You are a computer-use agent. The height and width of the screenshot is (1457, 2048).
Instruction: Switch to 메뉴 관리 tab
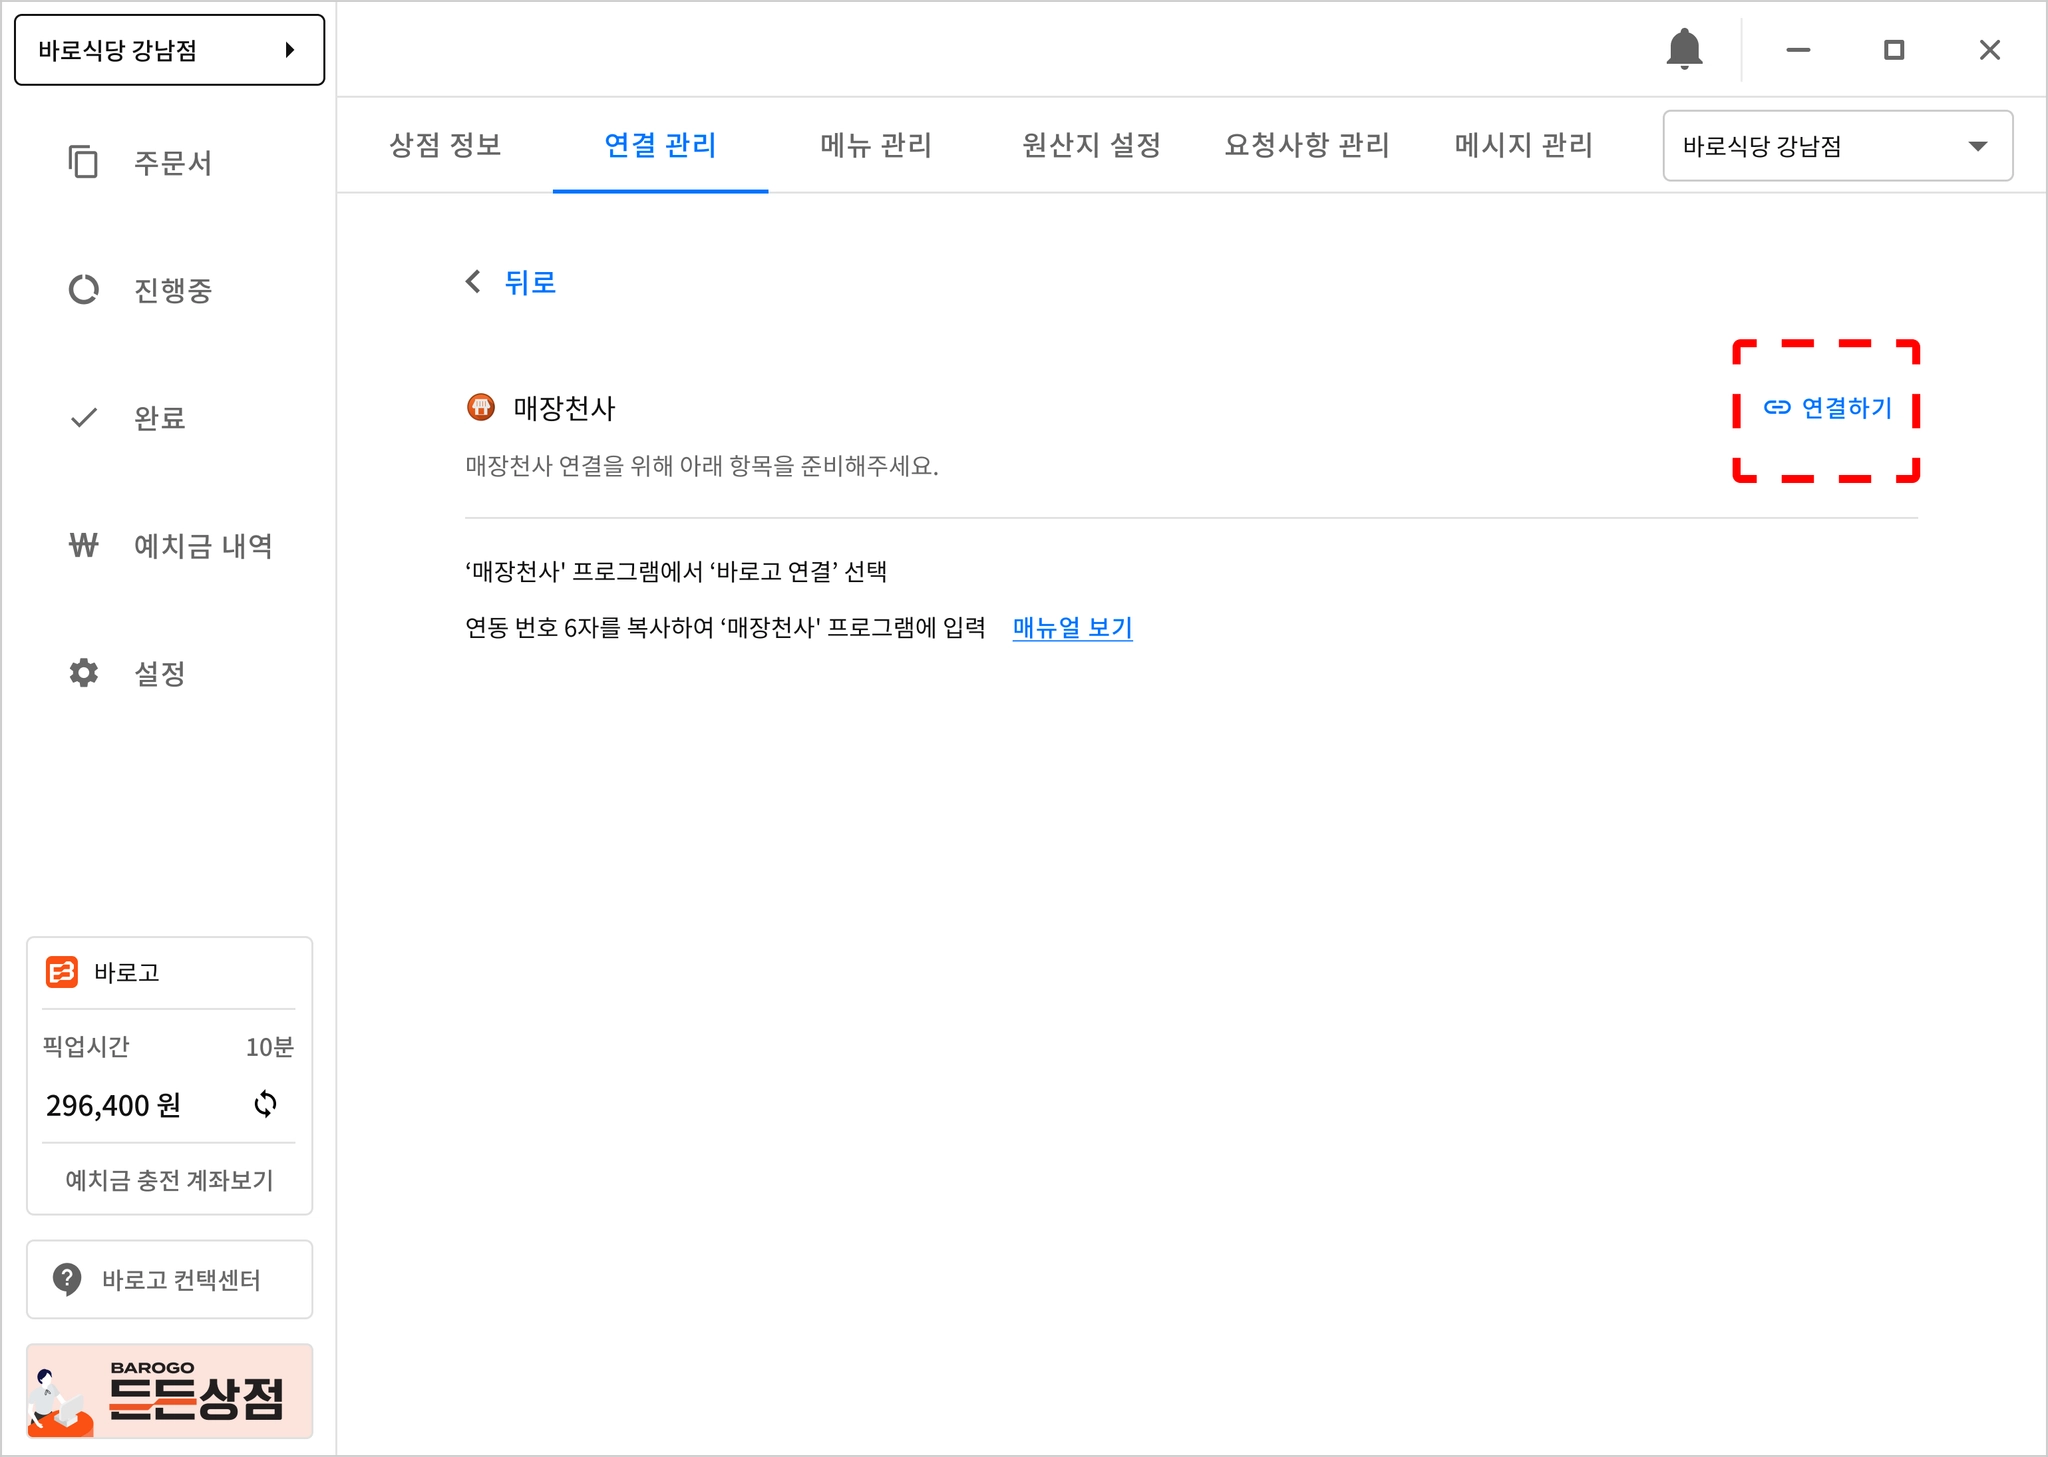pos(876,145)
